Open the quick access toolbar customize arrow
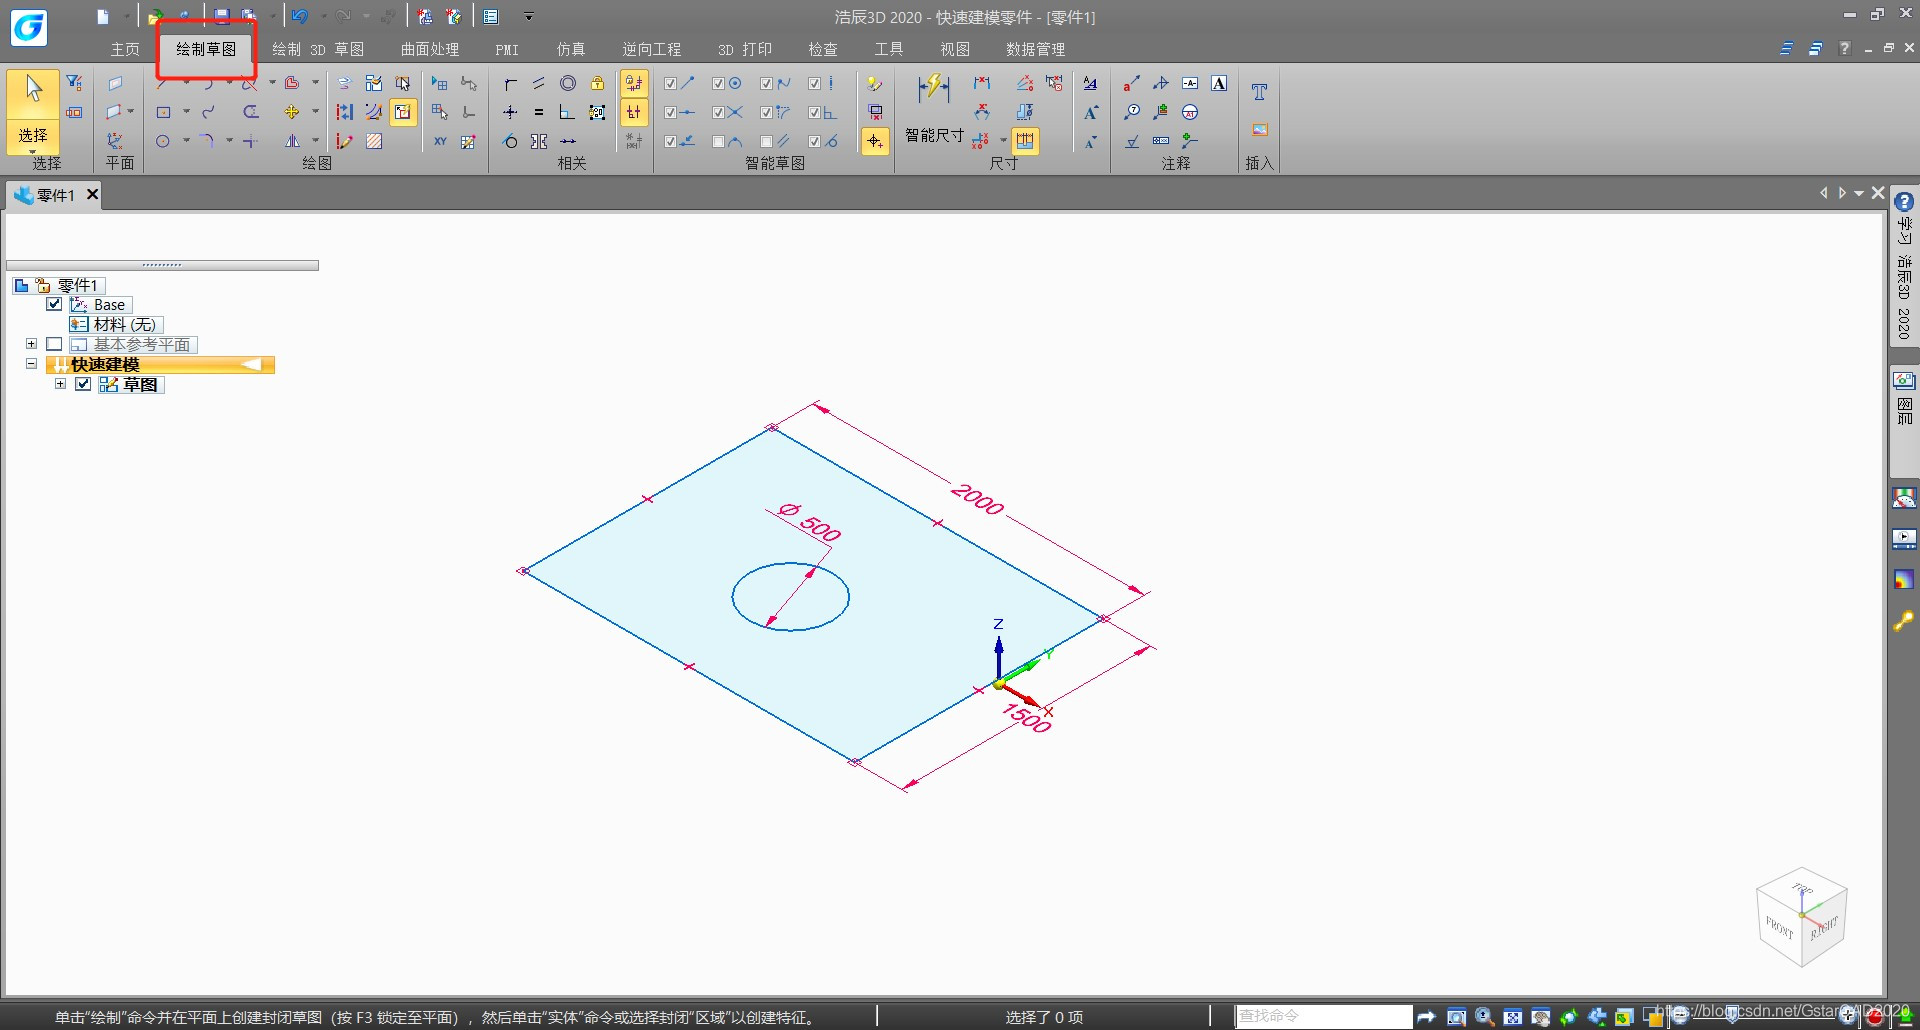The image size is (1920, 1030). (x=529, y=17)
